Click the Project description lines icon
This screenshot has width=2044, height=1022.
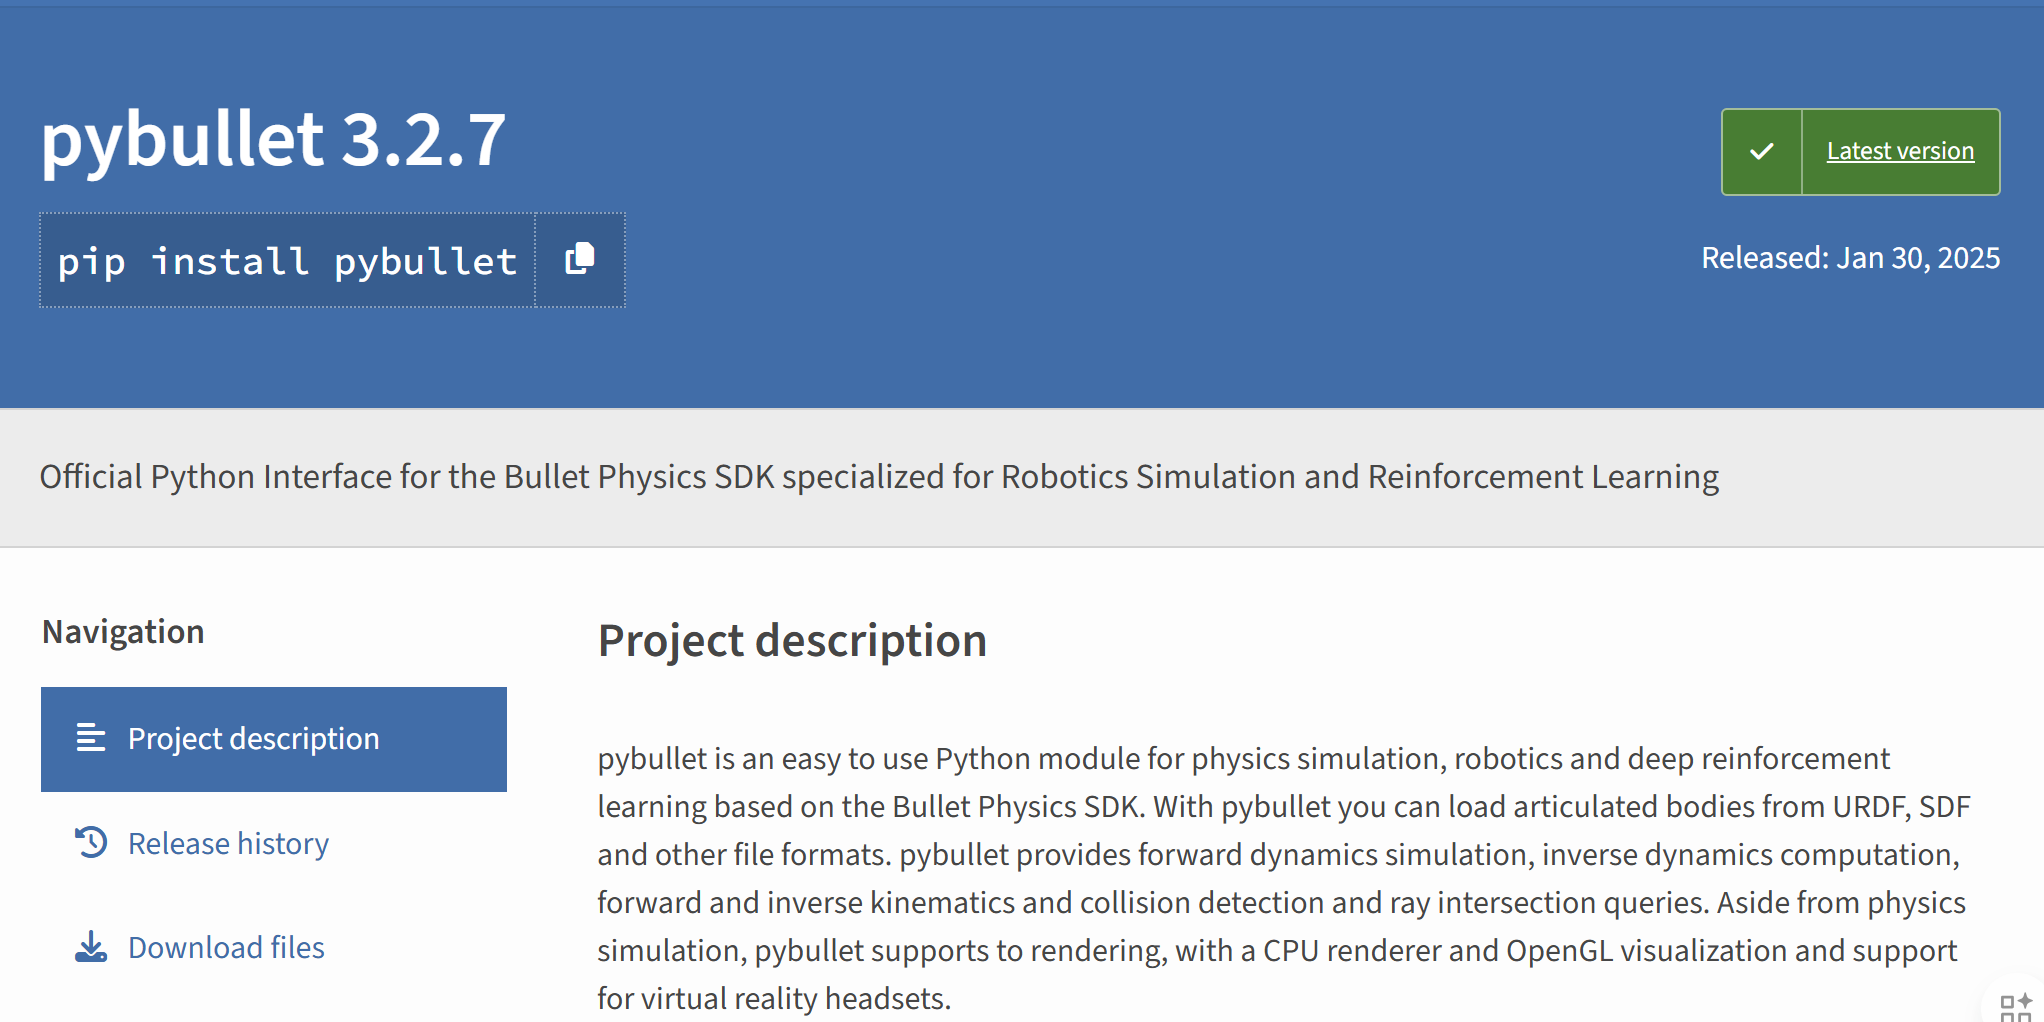[x=91, y=738]
